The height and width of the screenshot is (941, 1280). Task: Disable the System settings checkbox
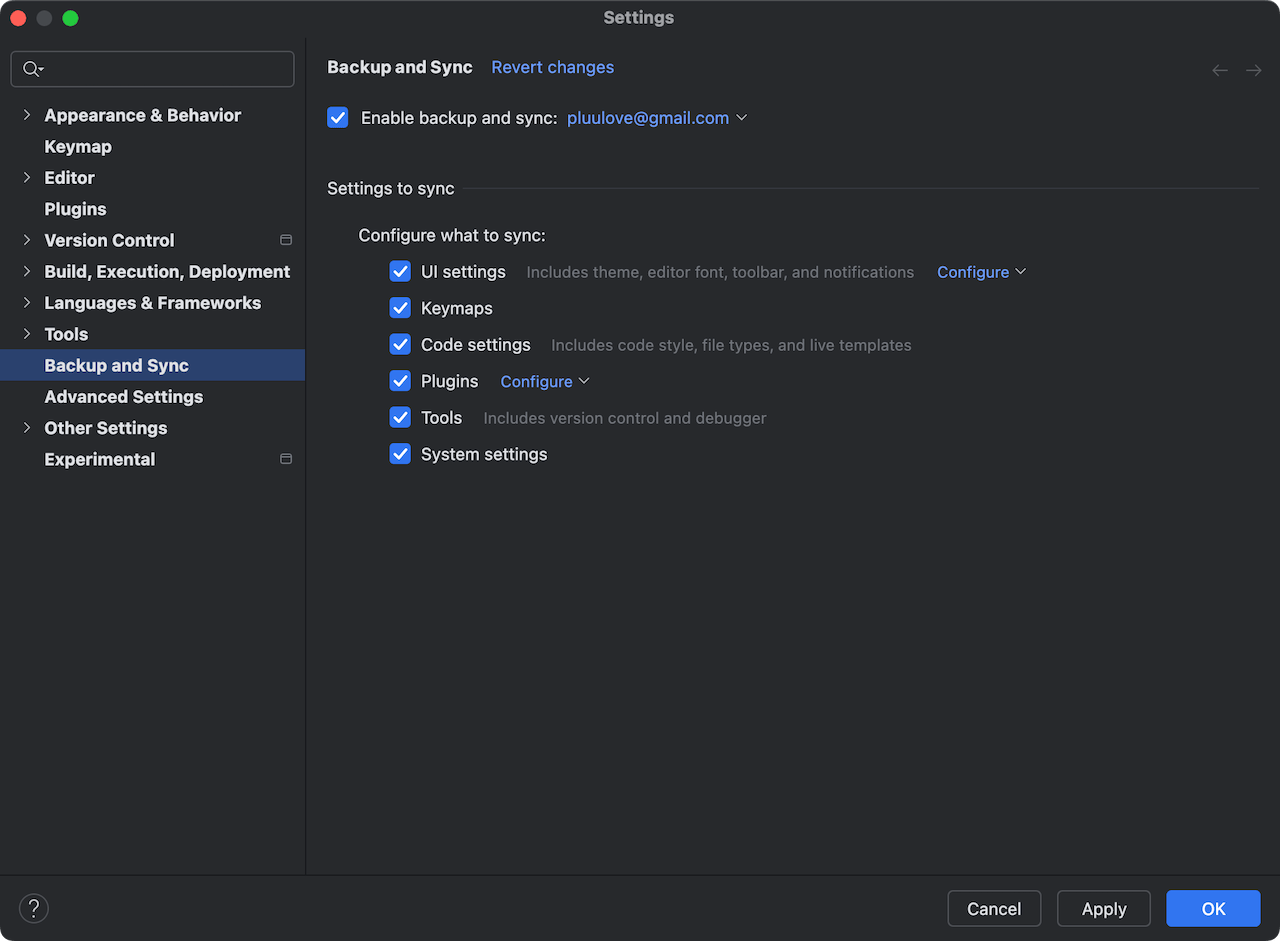coord(400,454)
